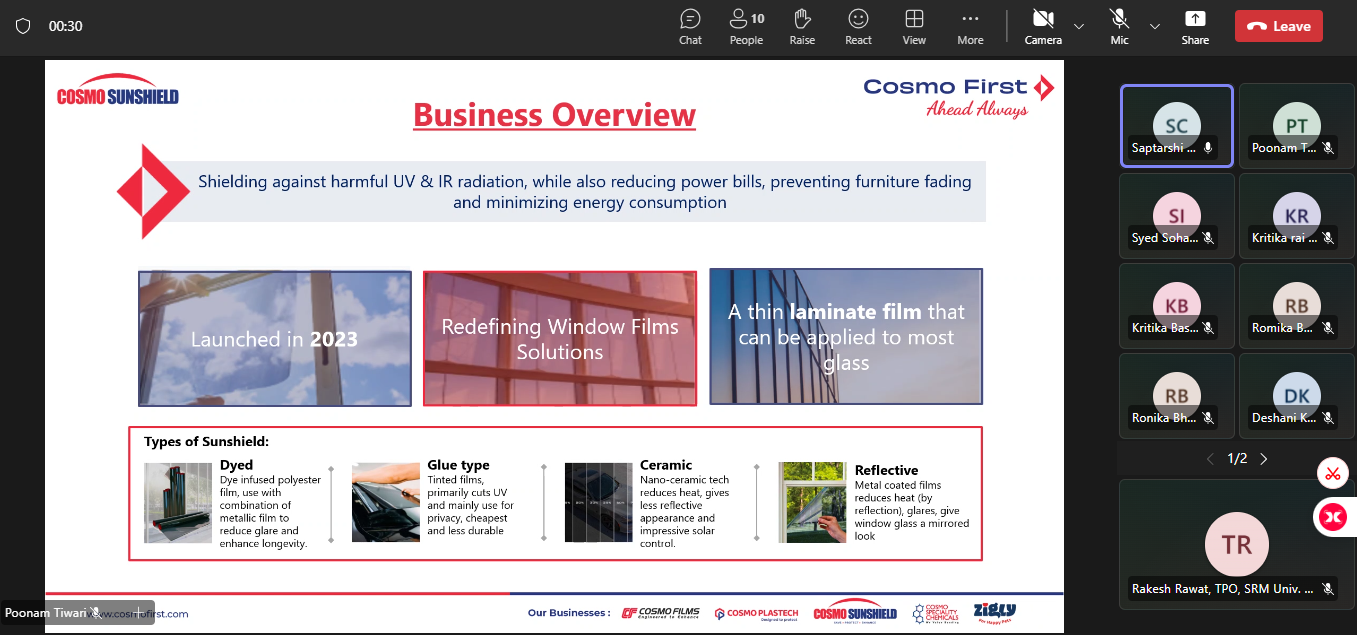Screen dimensions: 1357x635
Task: Start sharing with the Share button
Action: (1195, 27)
